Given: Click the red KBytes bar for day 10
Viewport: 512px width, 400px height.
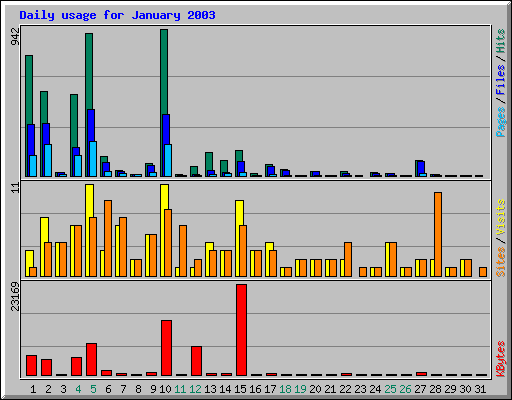Looking at the screenshot, I should (166, 348).
